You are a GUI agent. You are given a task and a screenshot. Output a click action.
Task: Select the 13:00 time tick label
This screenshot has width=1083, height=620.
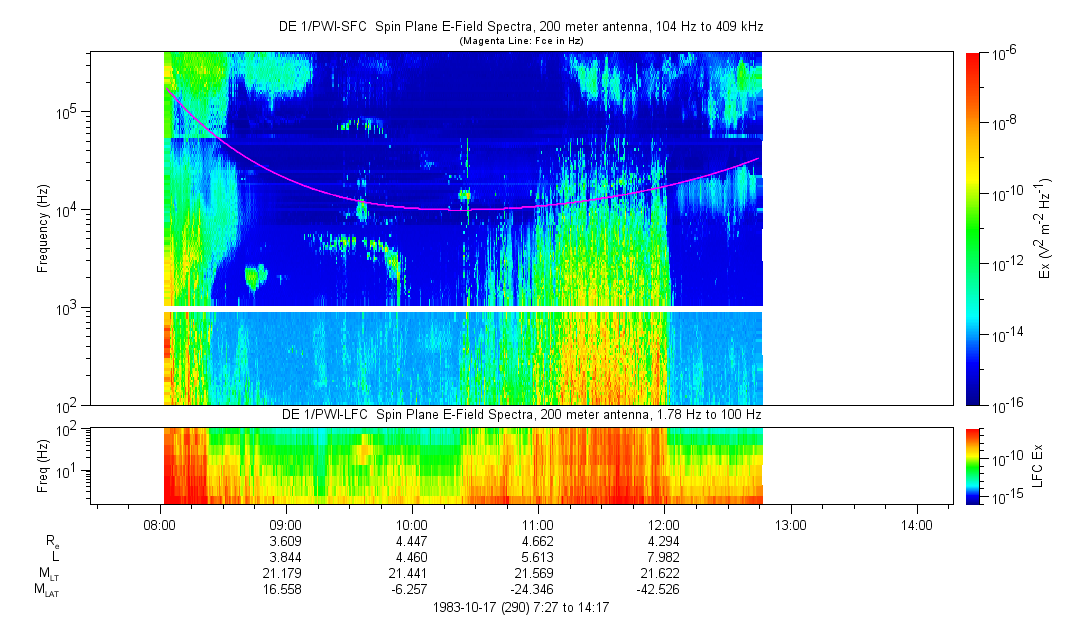pos(790,523)
